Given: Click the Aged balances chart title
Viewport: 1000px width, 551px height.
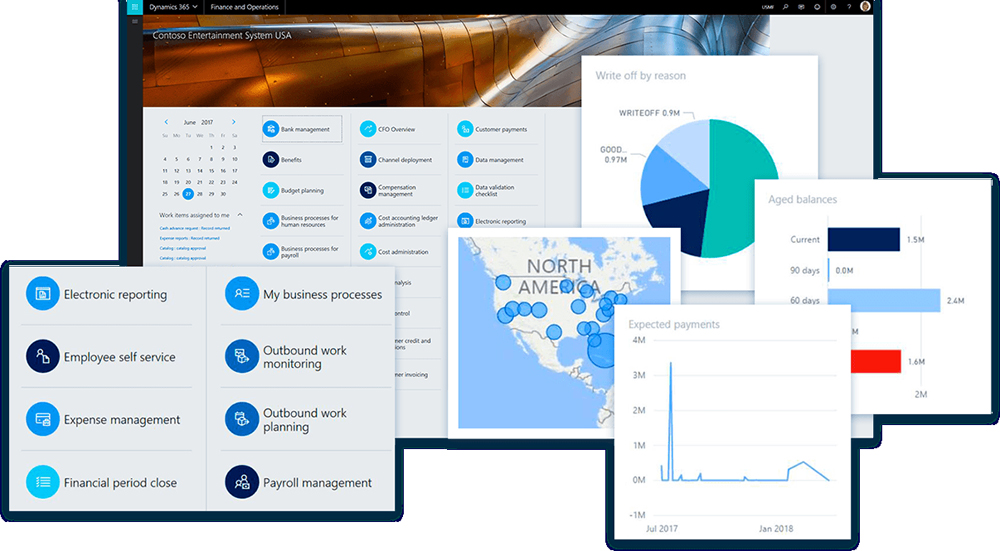Looking at the screenshot, I should click(x=802, y=199).
